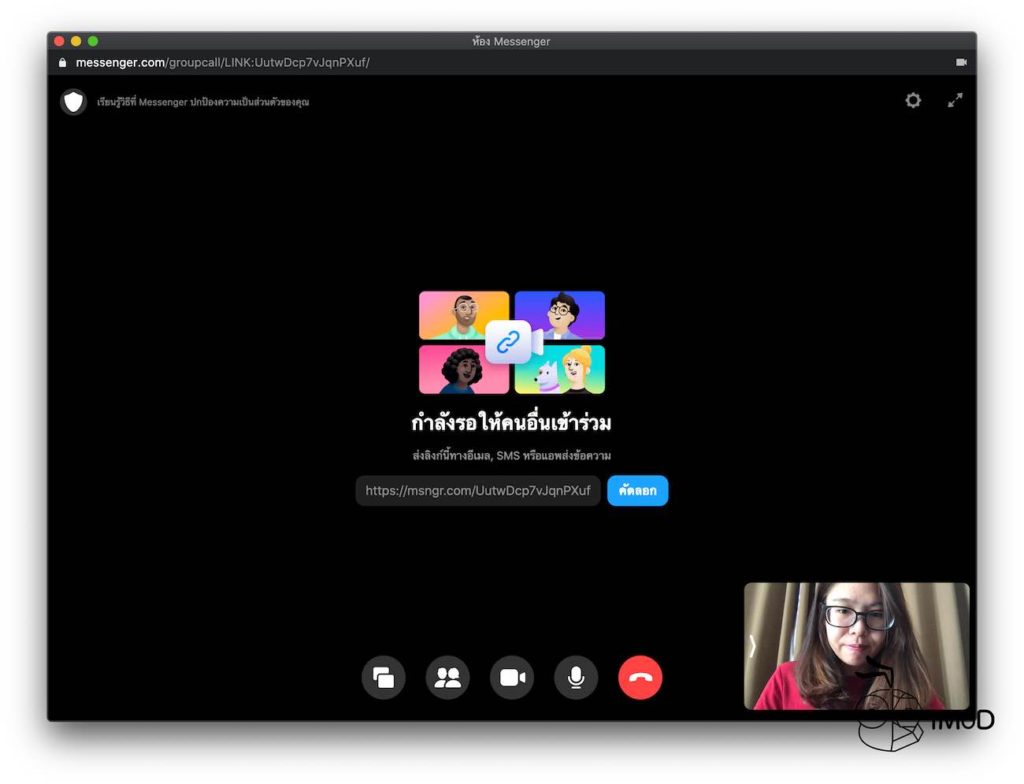This screenshot has height=784, width=1024.
Task: Maximize the window with the green button
Action: click(93, 41)
